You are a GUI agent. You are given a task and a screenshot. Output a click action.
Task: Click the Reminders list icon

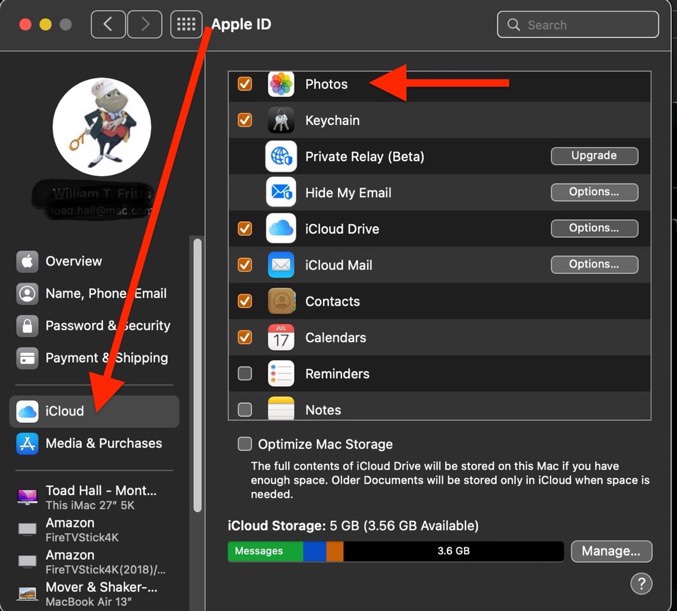281,374
